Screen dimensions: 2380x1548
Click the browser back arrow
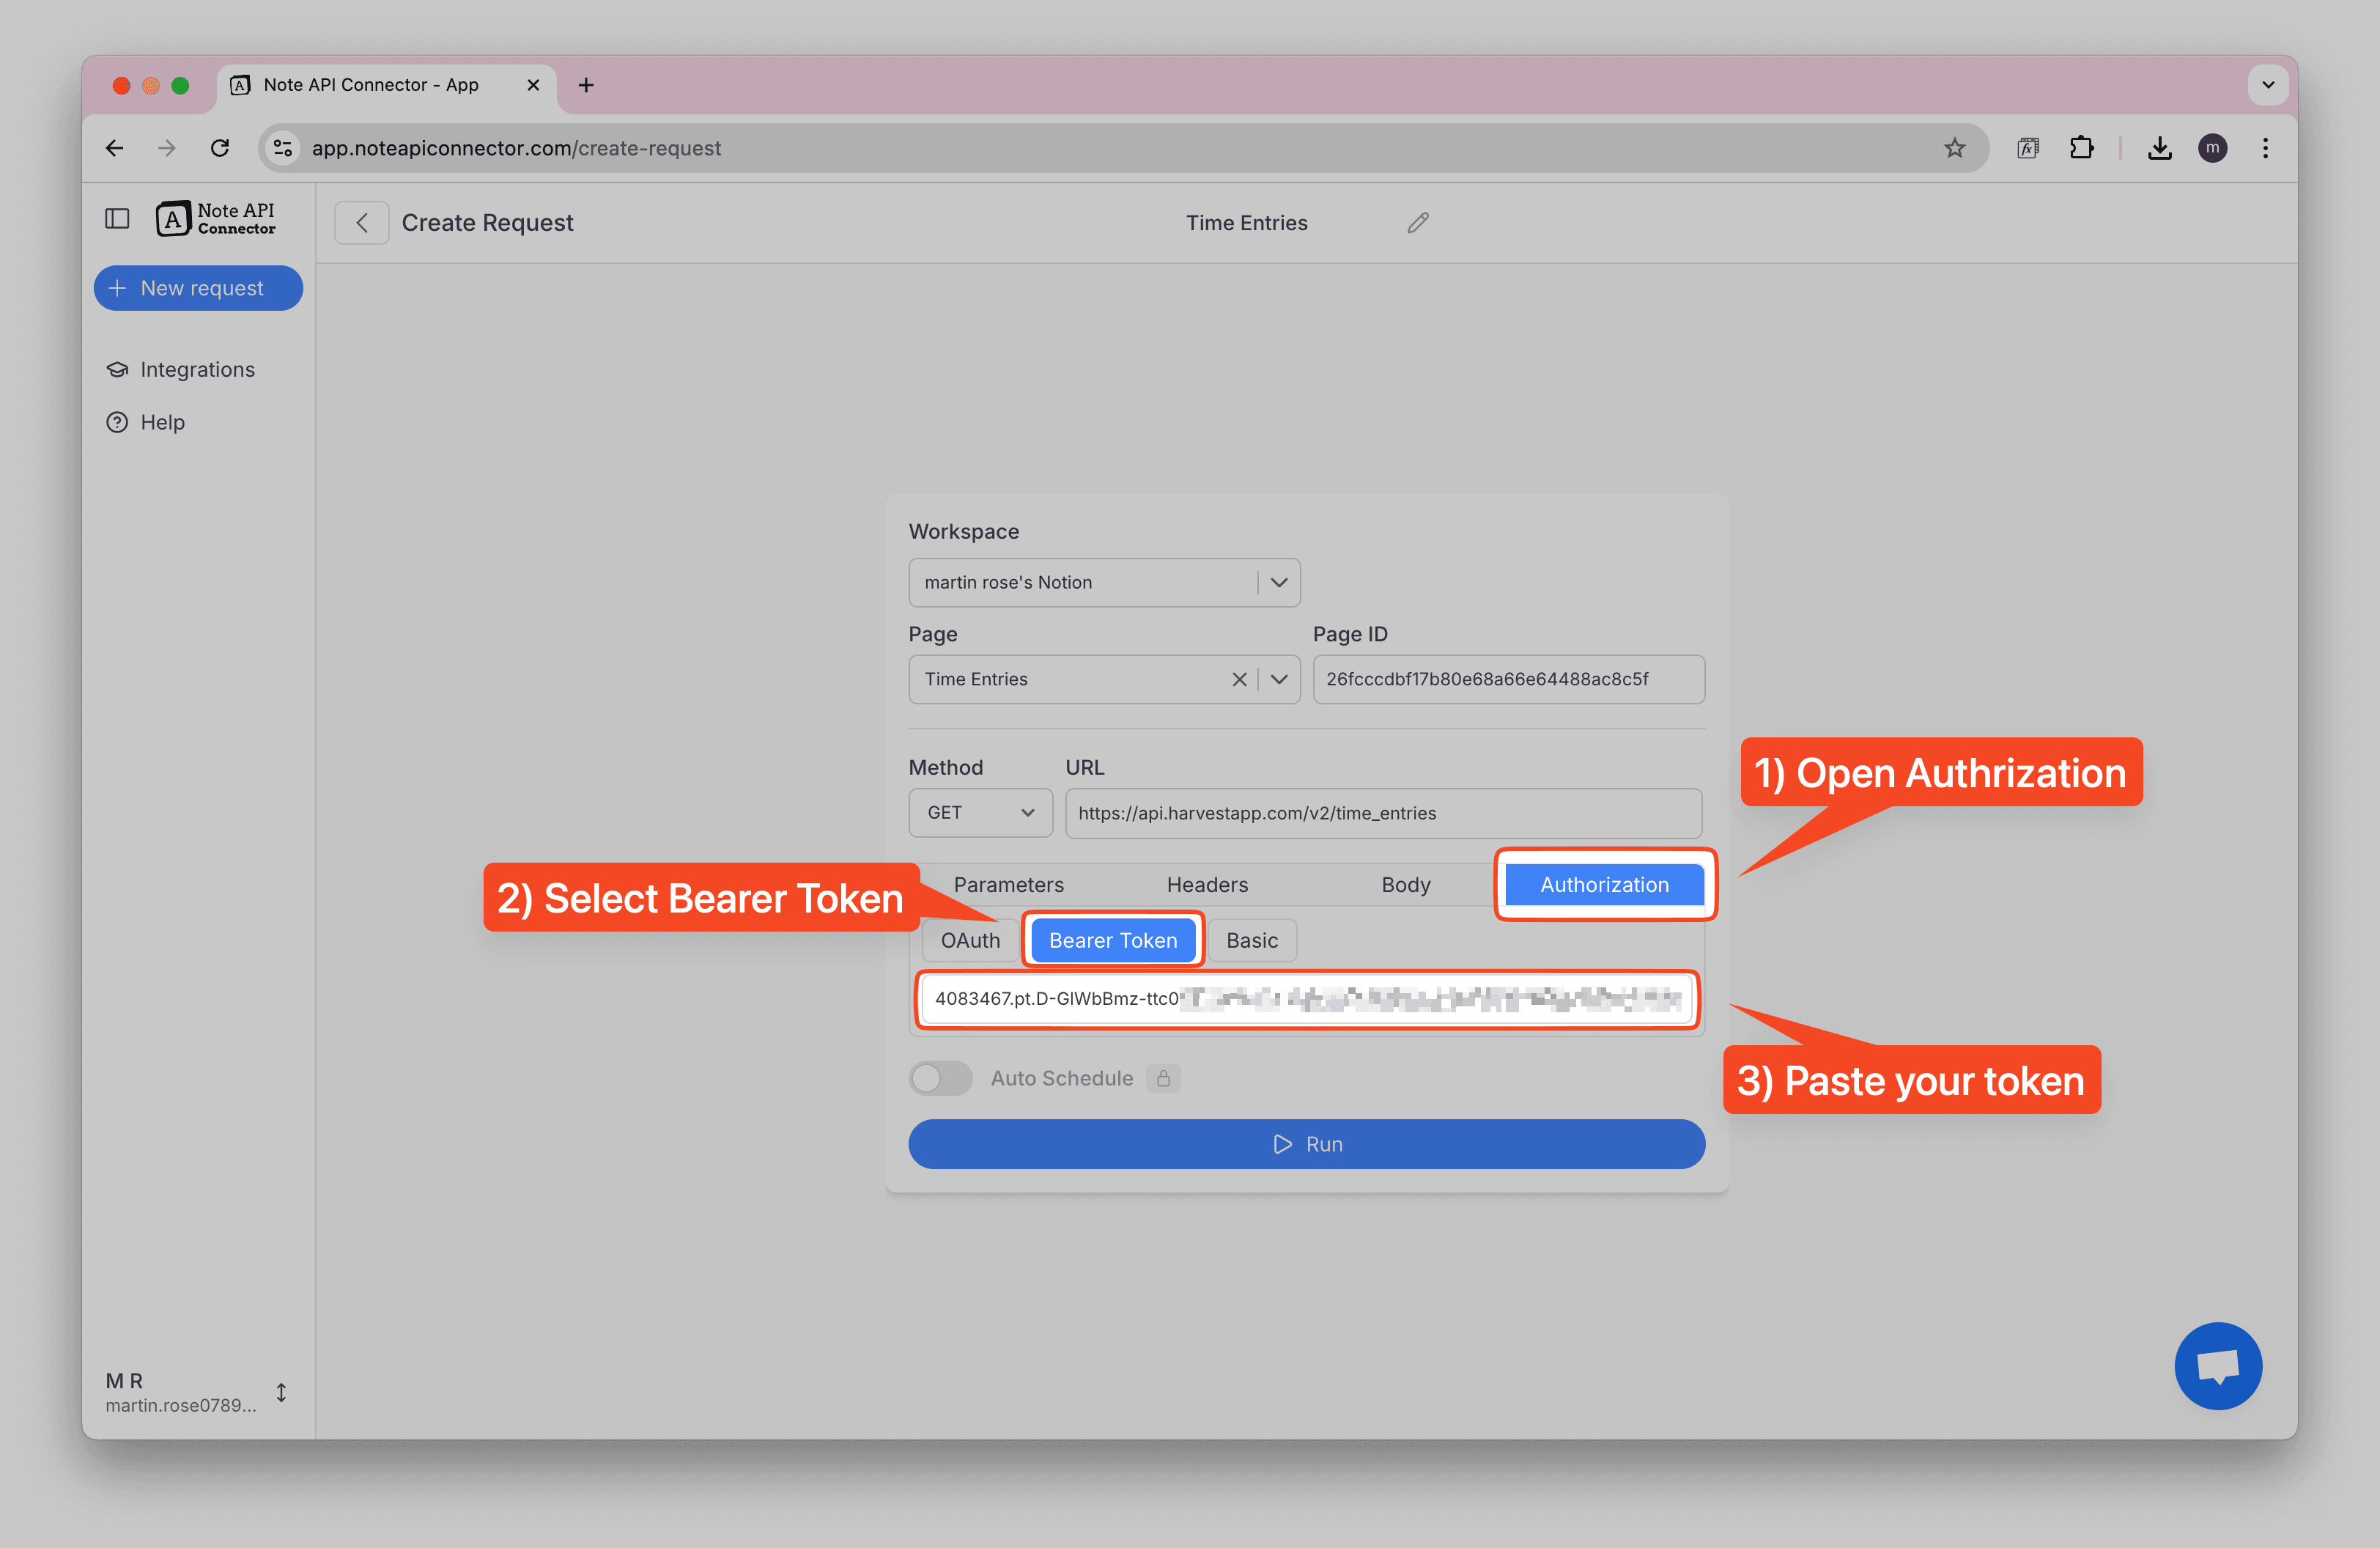pos(115,148)
